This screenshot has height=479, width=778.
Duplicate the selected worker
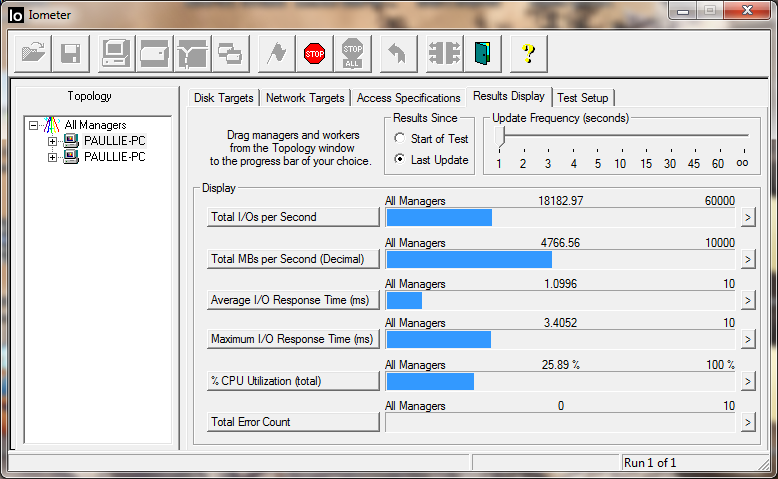[230, 53]
